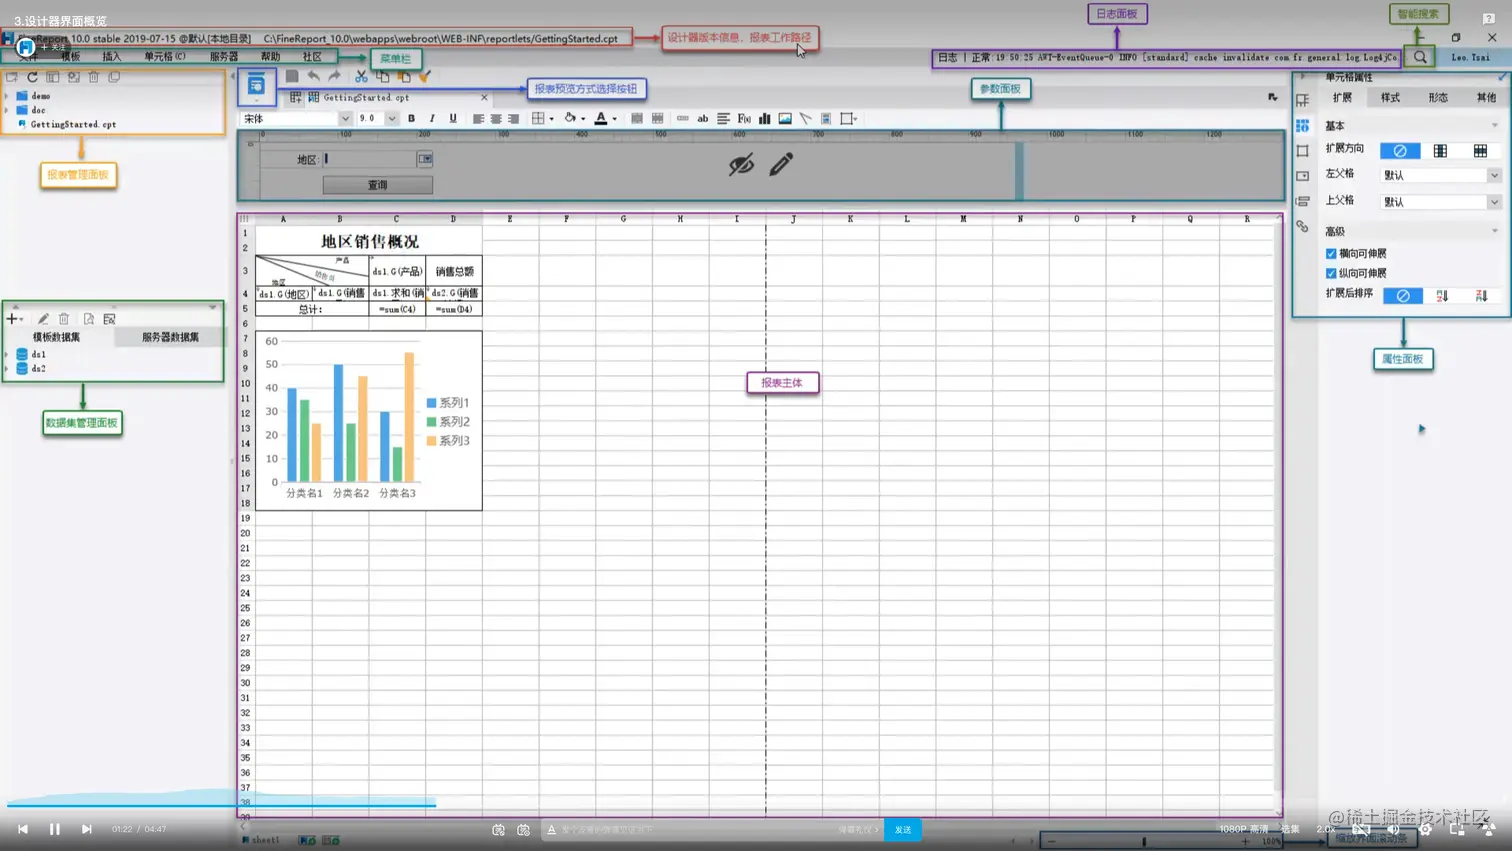Apply italic formatting to the cell
The image size is (1512, 851).
(x=432, y=118)
